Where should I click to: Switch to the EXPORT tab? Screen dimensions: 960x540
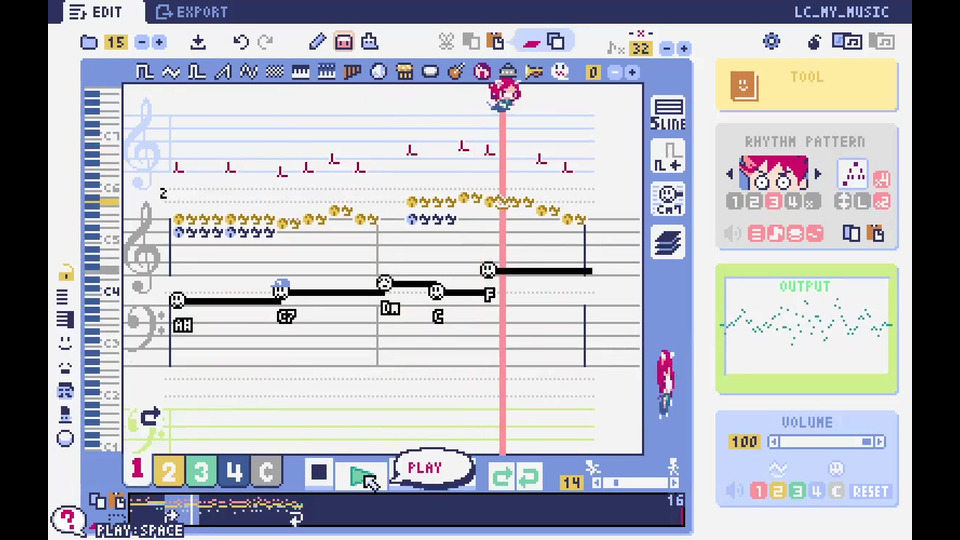coord(192,12)
